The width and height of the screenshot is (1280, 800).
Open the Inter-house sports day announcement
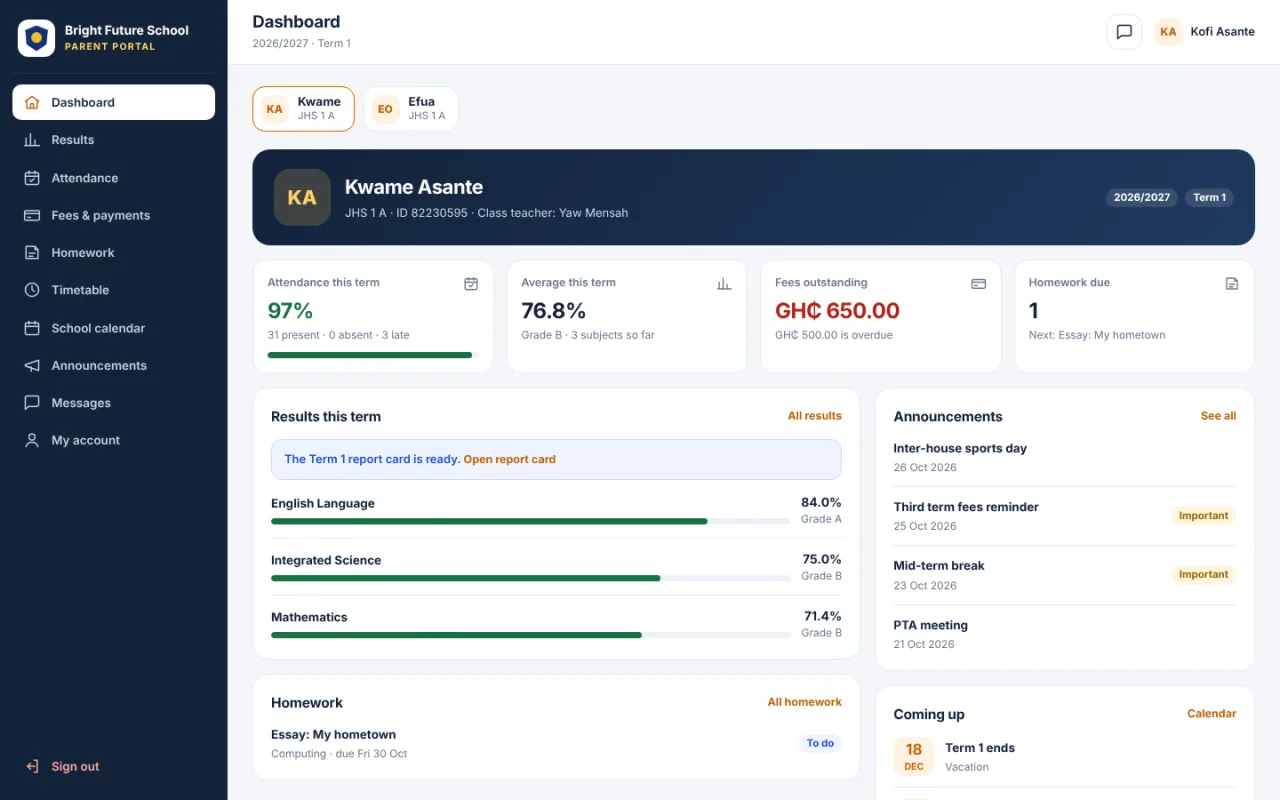pos(1064,458)
